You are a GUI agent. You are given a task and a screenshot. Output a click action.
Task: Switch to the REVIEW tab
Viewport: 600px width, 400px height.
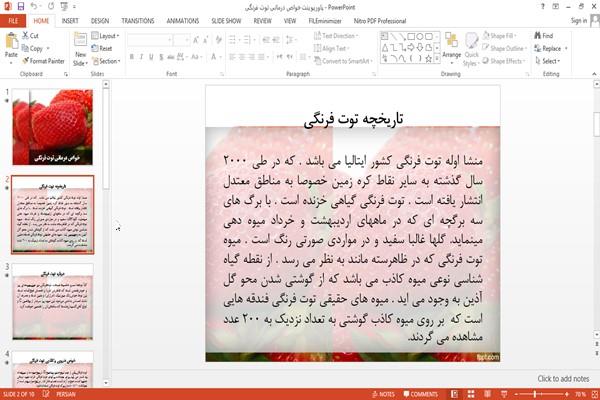(262, 21)
